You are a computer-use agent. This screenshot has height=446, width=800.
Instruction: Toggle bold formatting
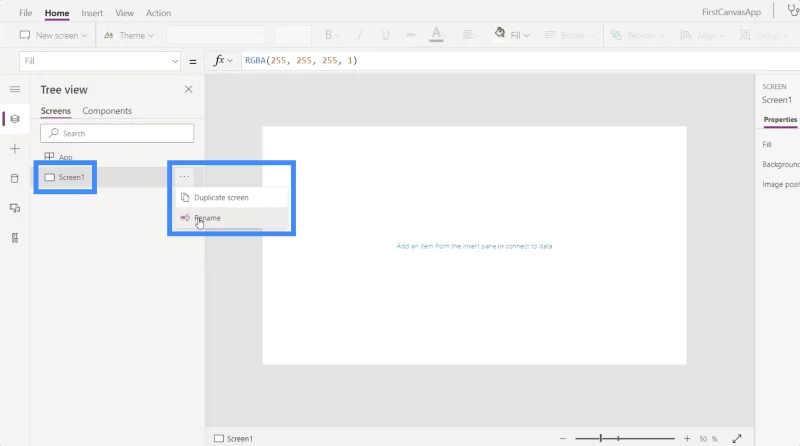(x=329, y=35)
